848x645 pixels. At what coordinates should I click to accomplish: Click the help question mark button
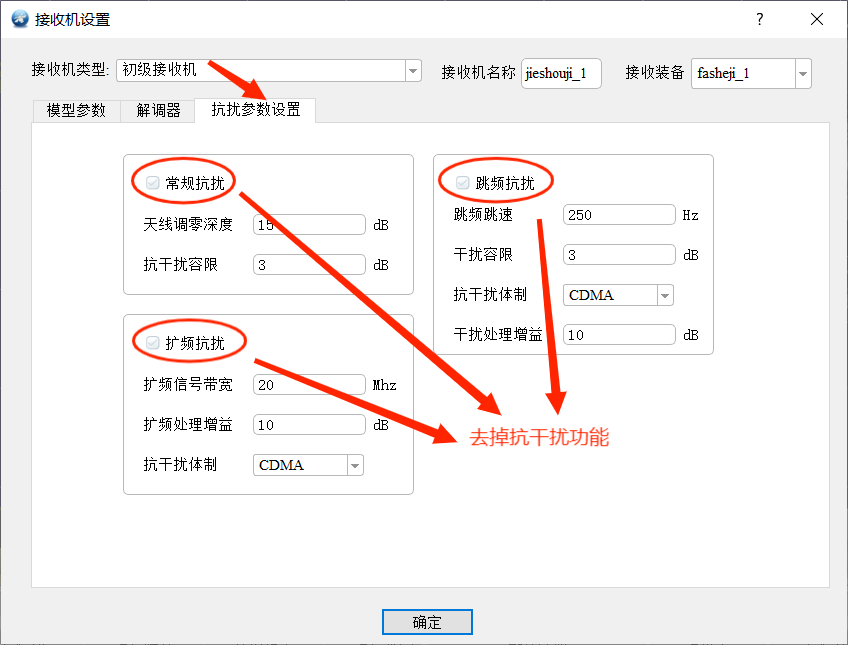760,19
